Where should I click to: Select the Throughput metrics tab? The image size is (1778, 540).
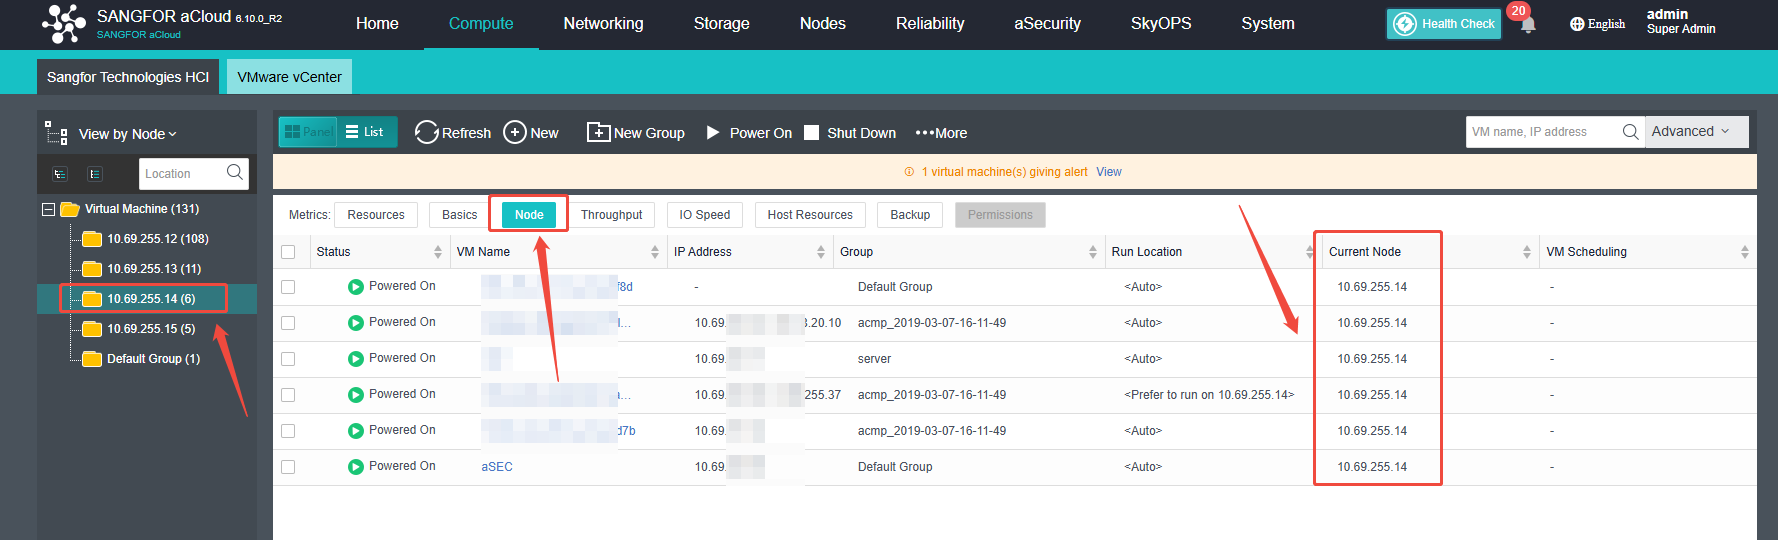[x=611, y=215]
